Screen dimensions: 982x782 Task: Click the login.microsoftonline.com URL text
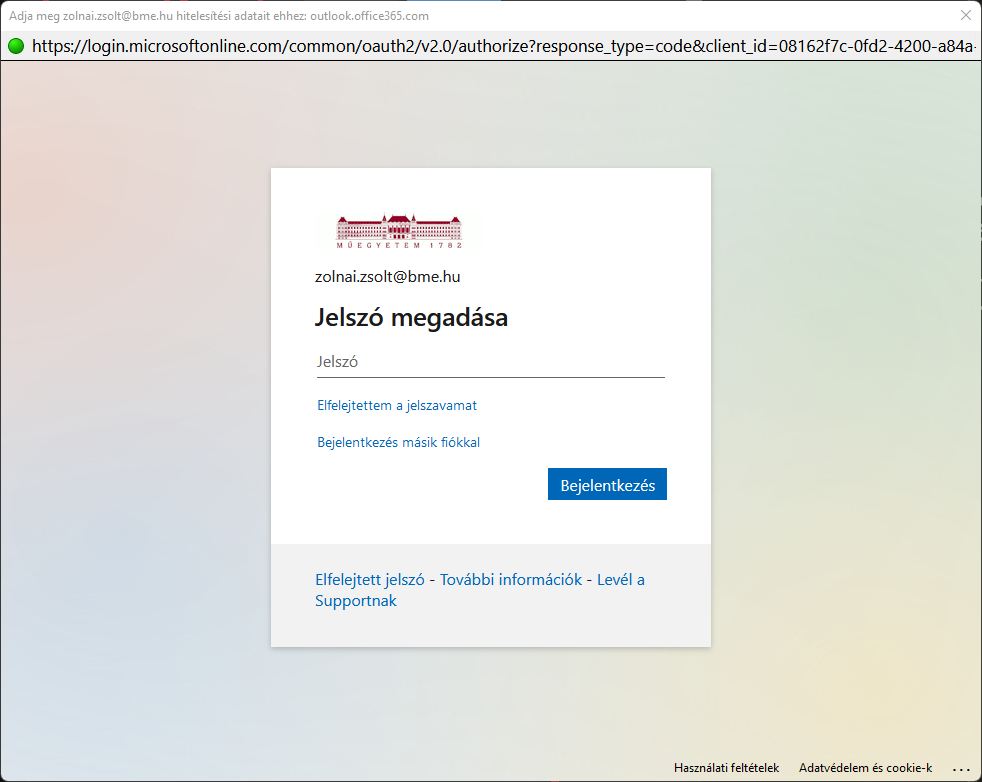[504, 46]
